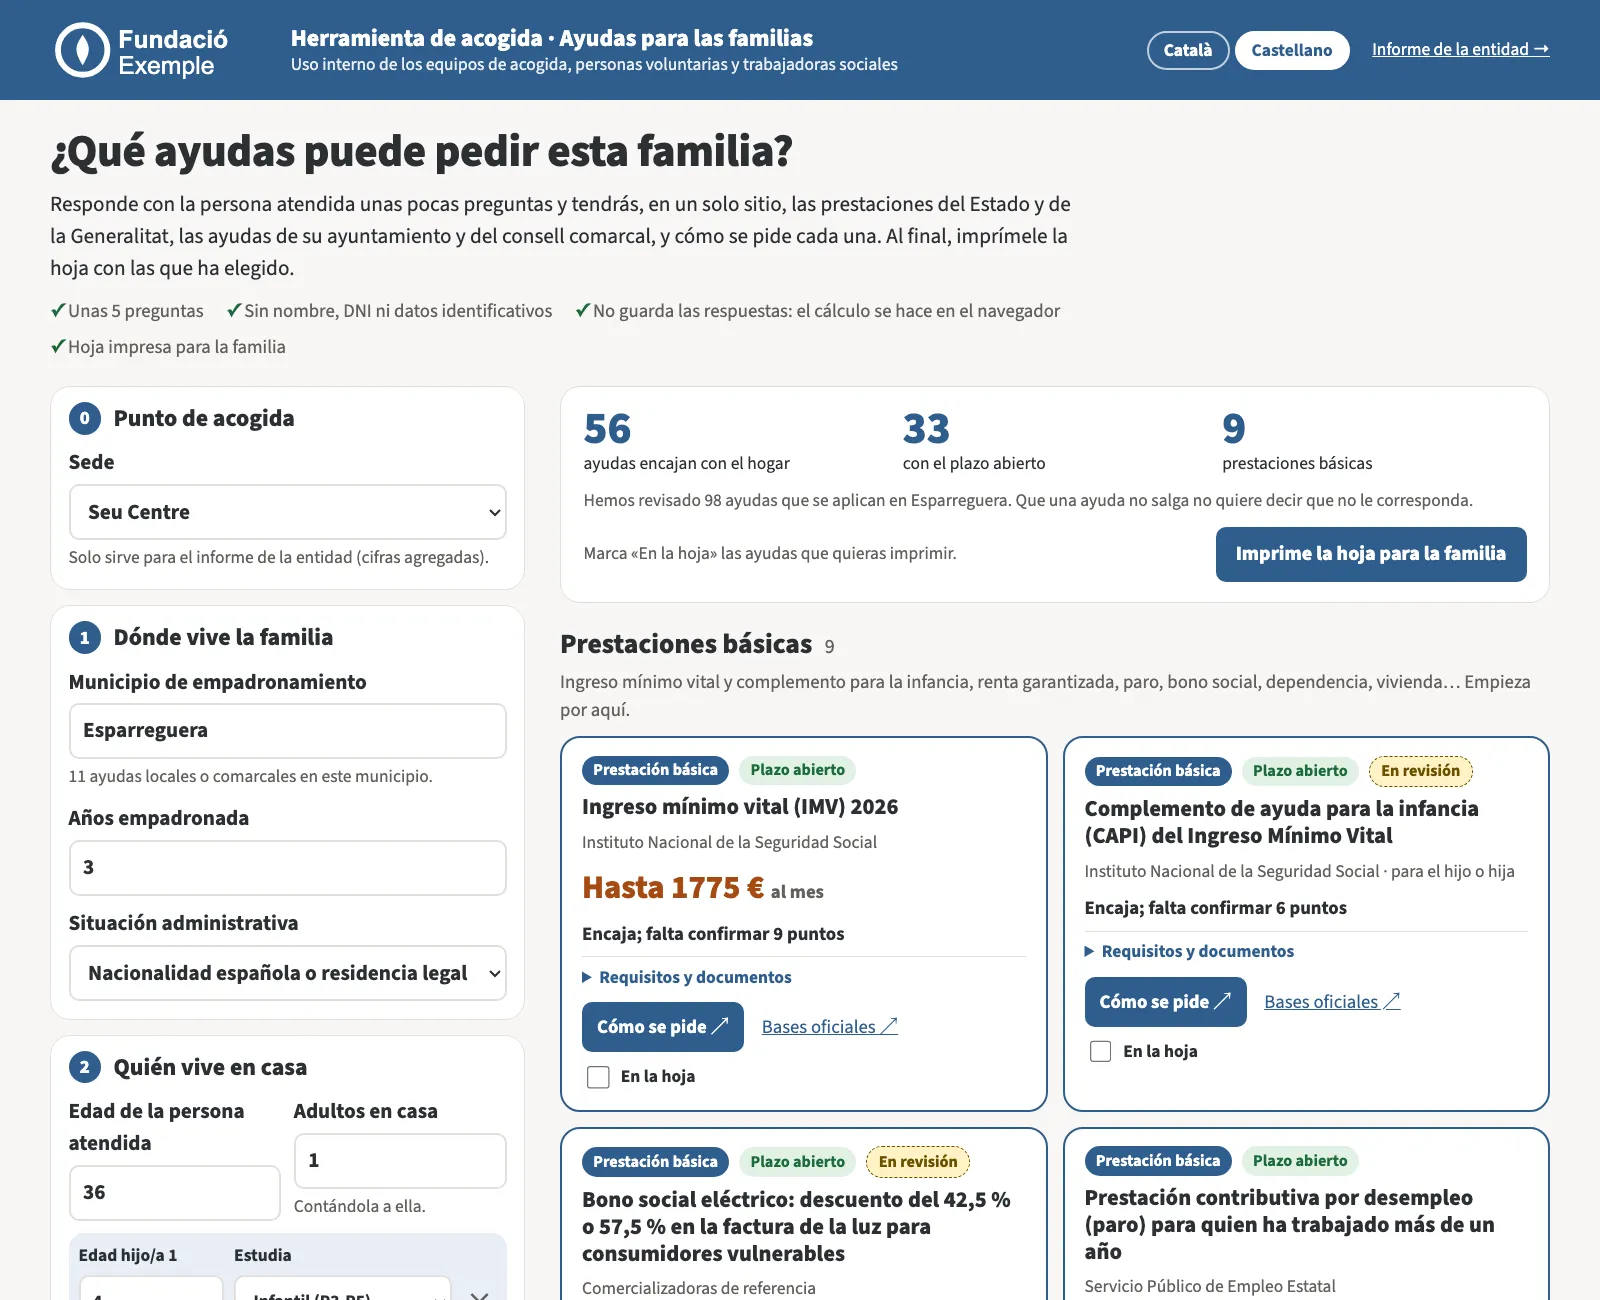Click the En revisión badge on CAPI card
The image size is (1600, 1300).
(1420, 771)
